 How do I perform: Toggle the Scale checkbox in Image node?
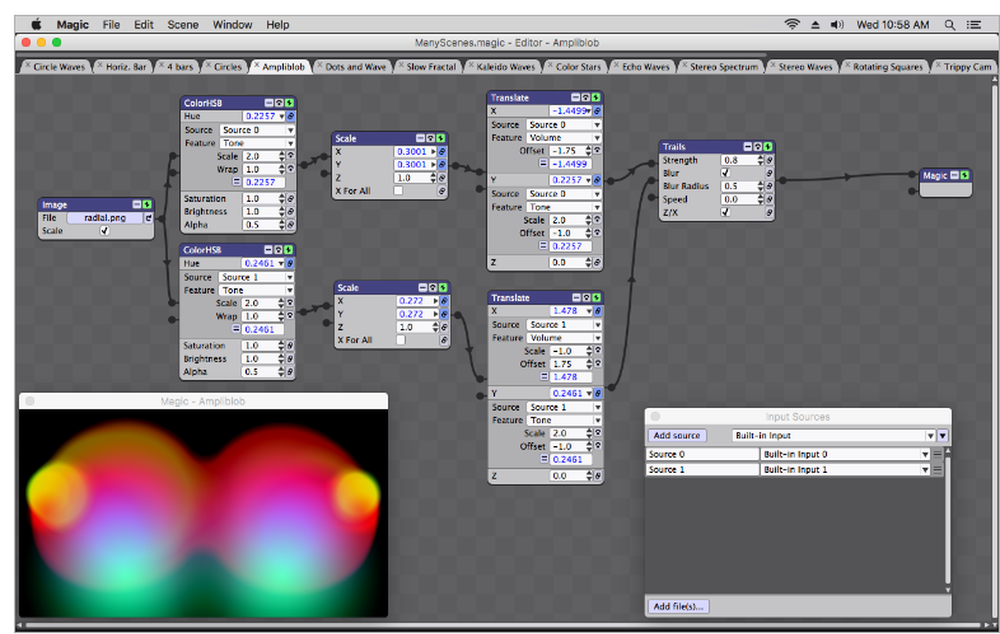[x=105, y=231]
